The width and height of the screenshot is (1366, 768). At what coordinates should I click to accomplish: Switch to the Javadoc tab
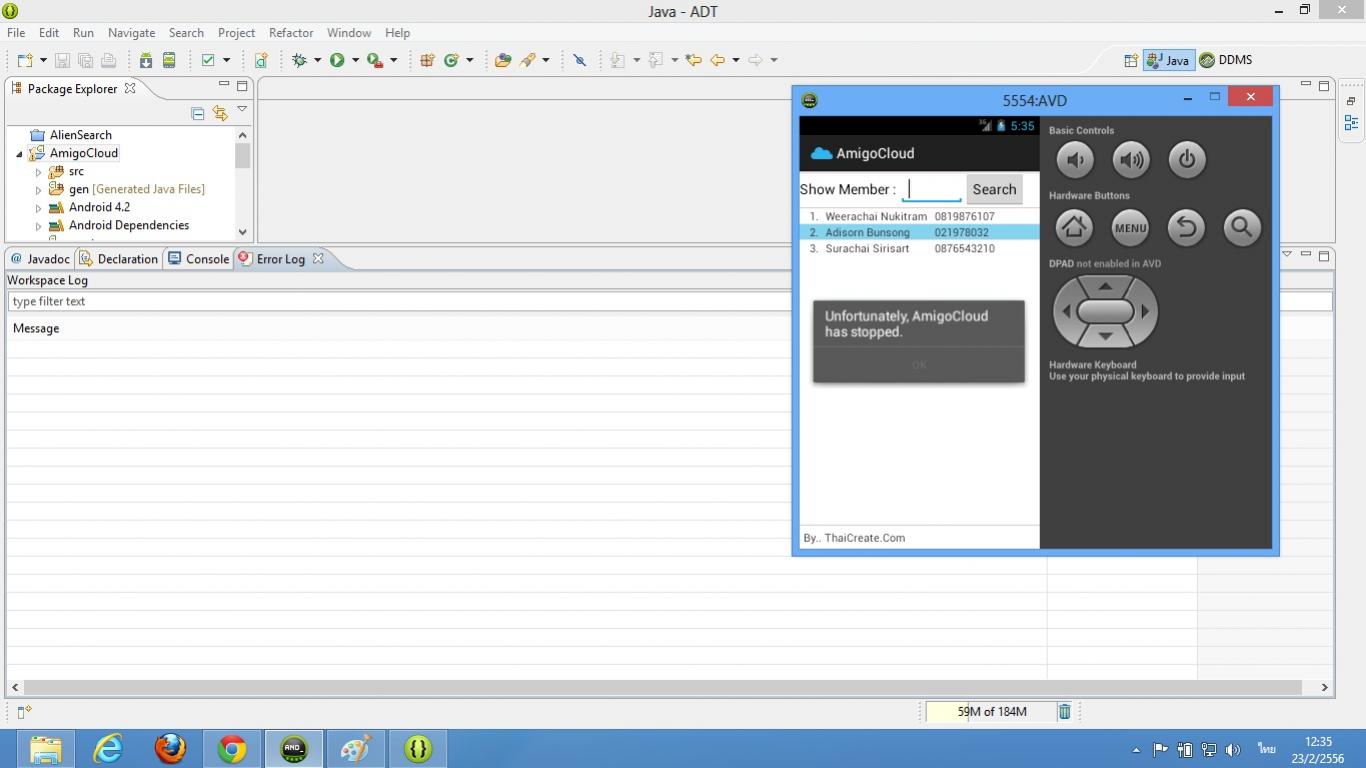pyautogui.click(x=40, y=259)
